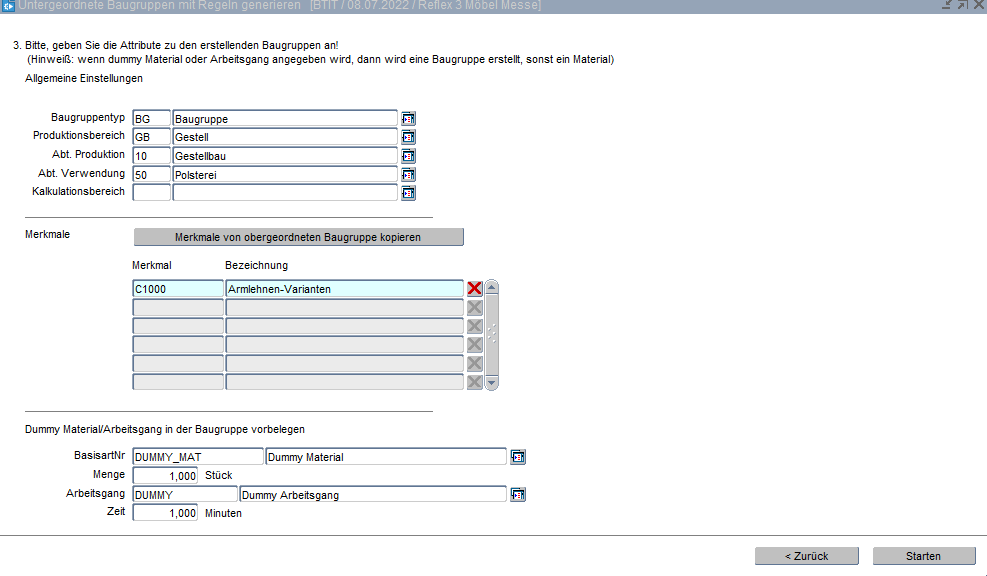
Task: Click Merkmale von obergeordneten Baugruppe kopieren
Action: (298, 237)
